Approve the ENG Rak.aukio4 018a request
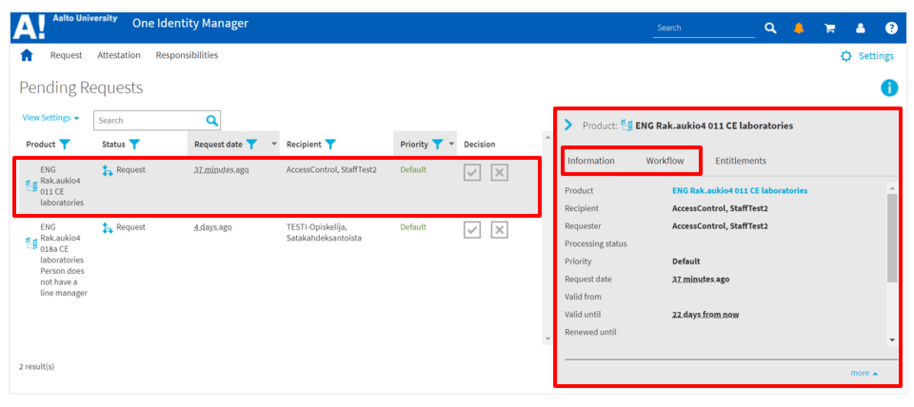The width and height of the screenshot is (914, 407). [x=473, y=230]
